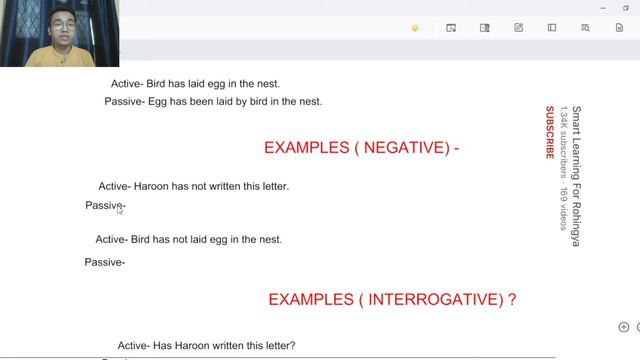The image size is (640, 360).
Task: Click line 'Passive- Egg has been laid by bird'
Action: pos(213,101)
